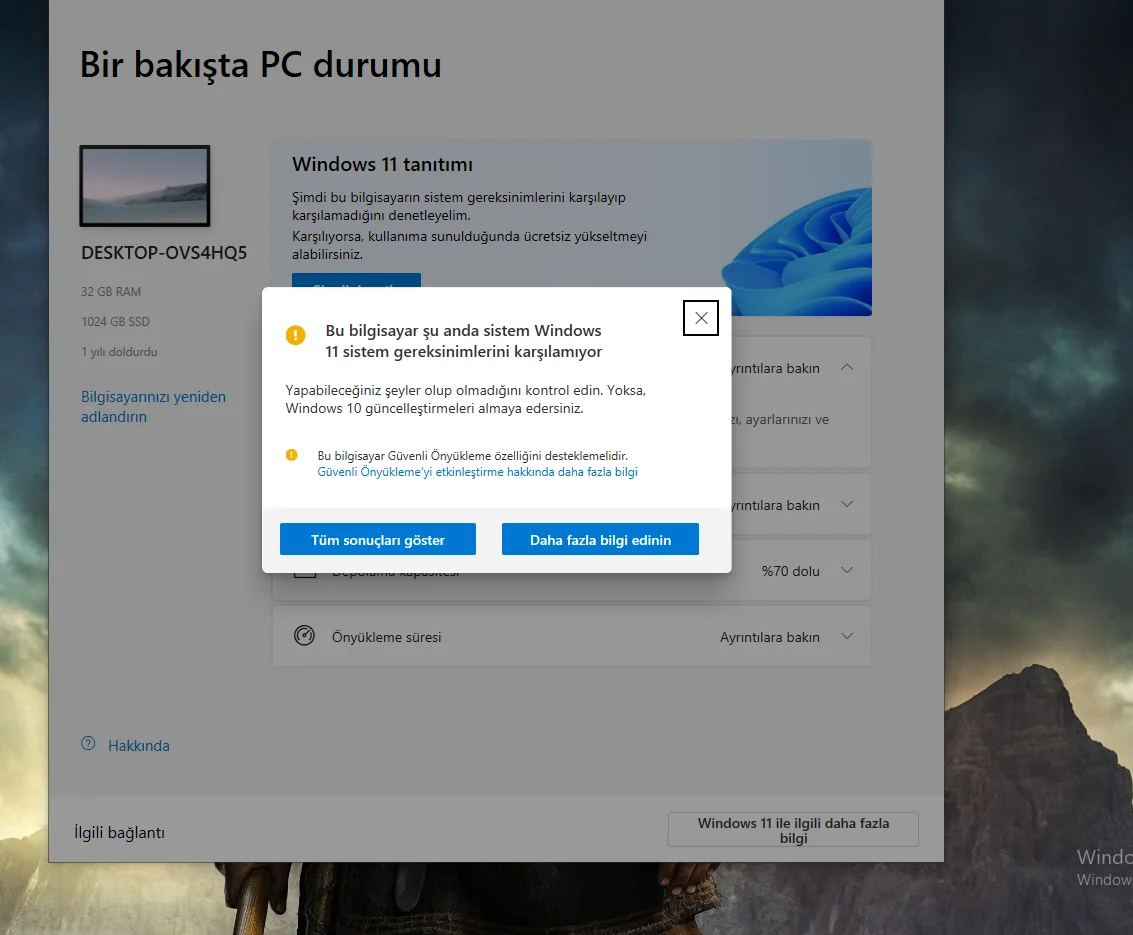Open the Hakkında link

click(x=139, y=746)
